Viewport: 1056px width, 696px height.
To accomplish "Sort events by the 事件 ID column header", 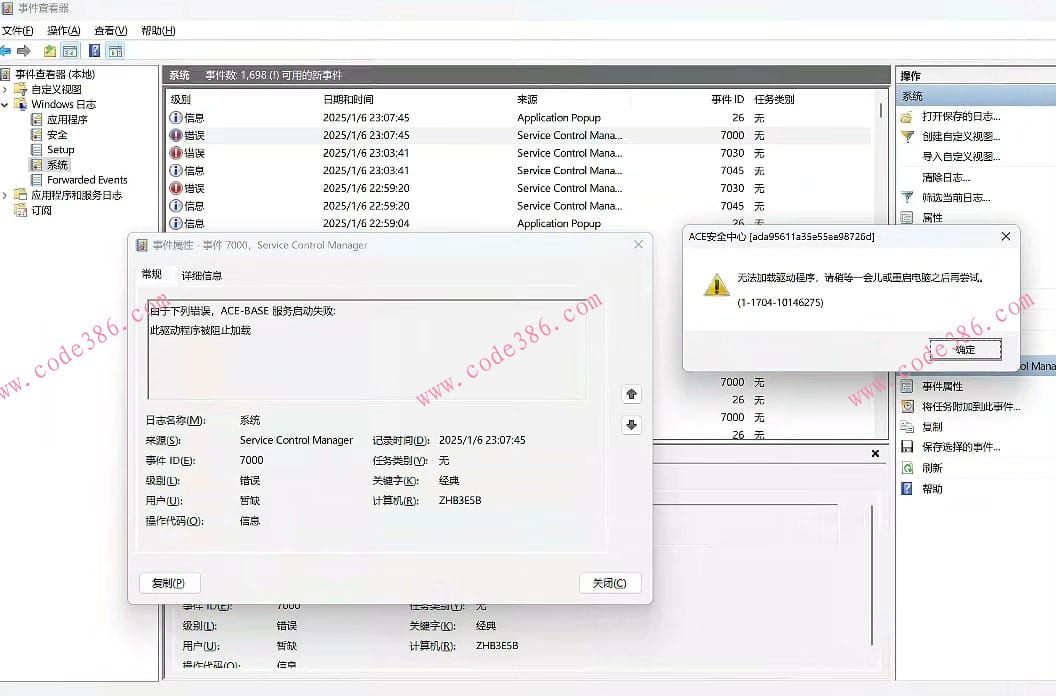I will point(727,100).
